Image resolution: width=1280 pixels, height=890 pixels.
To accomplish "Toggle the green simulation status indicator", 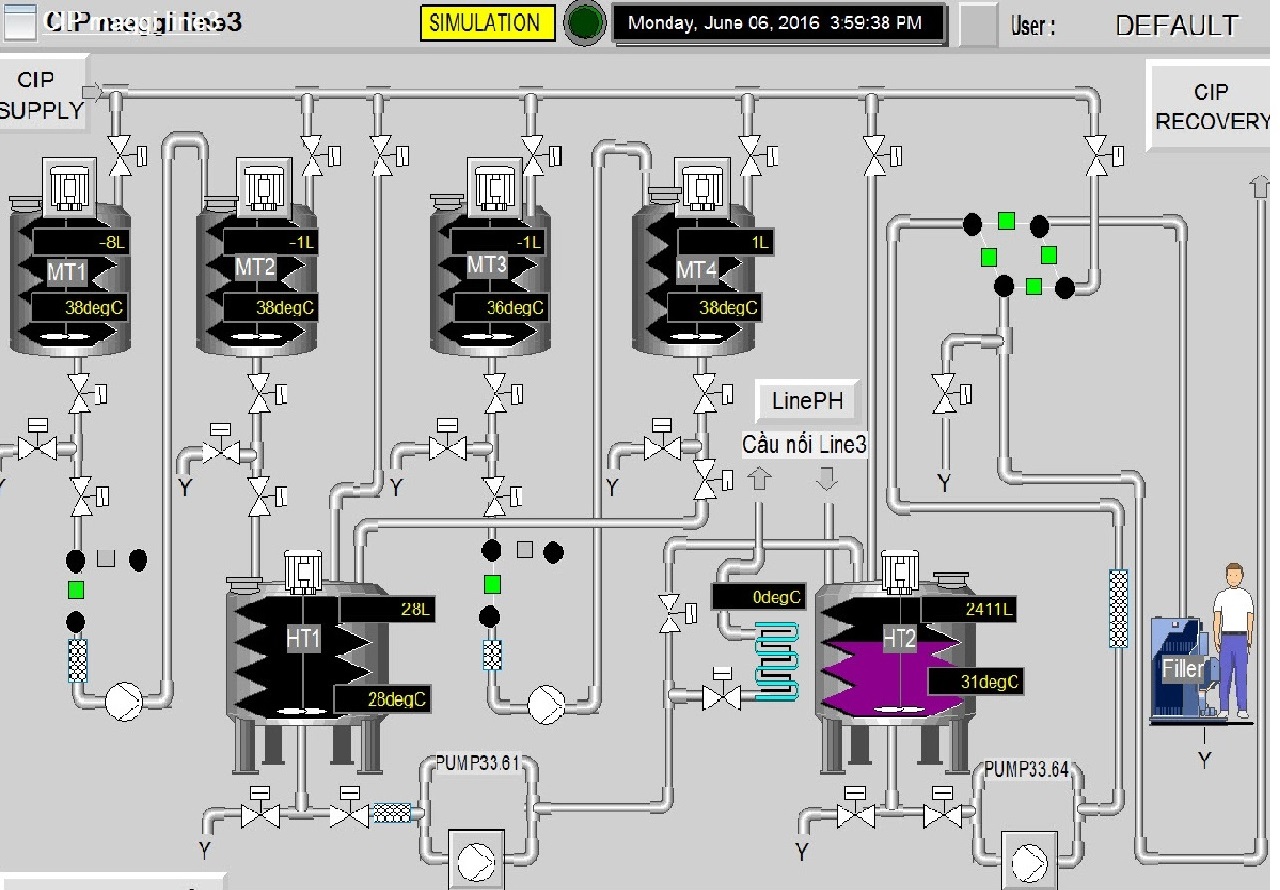I will pos(584,23).
